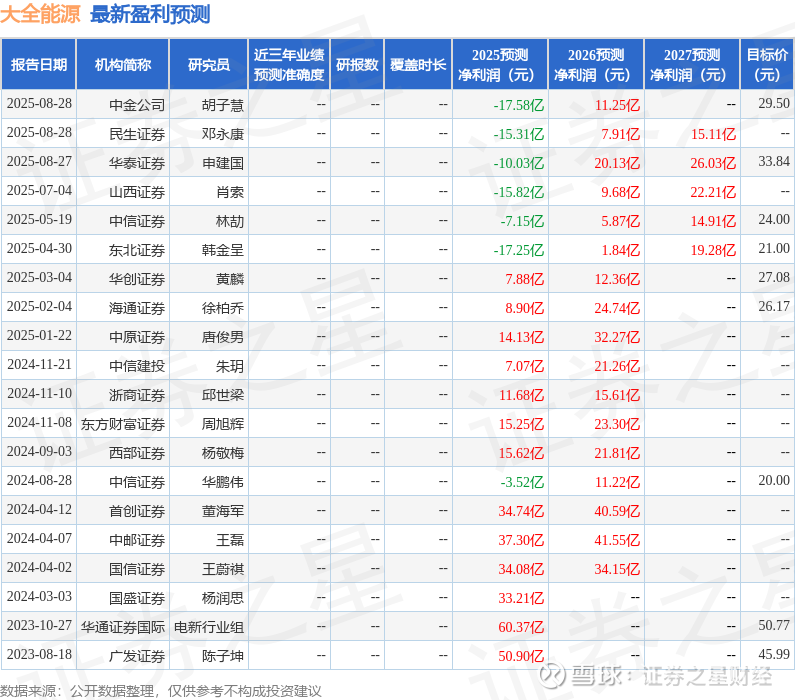Viewport: 795px width, 700px height.
Task: Click analyst name 黄麟
Action: point(230,279)
